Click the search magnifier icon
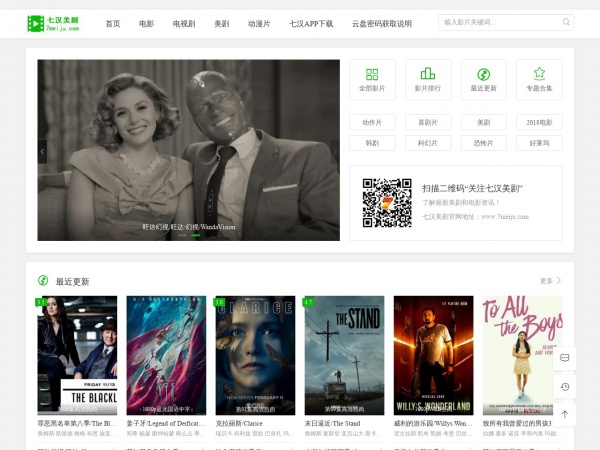The height and width of the screenshot is (450, 600). tap(566, 22)
